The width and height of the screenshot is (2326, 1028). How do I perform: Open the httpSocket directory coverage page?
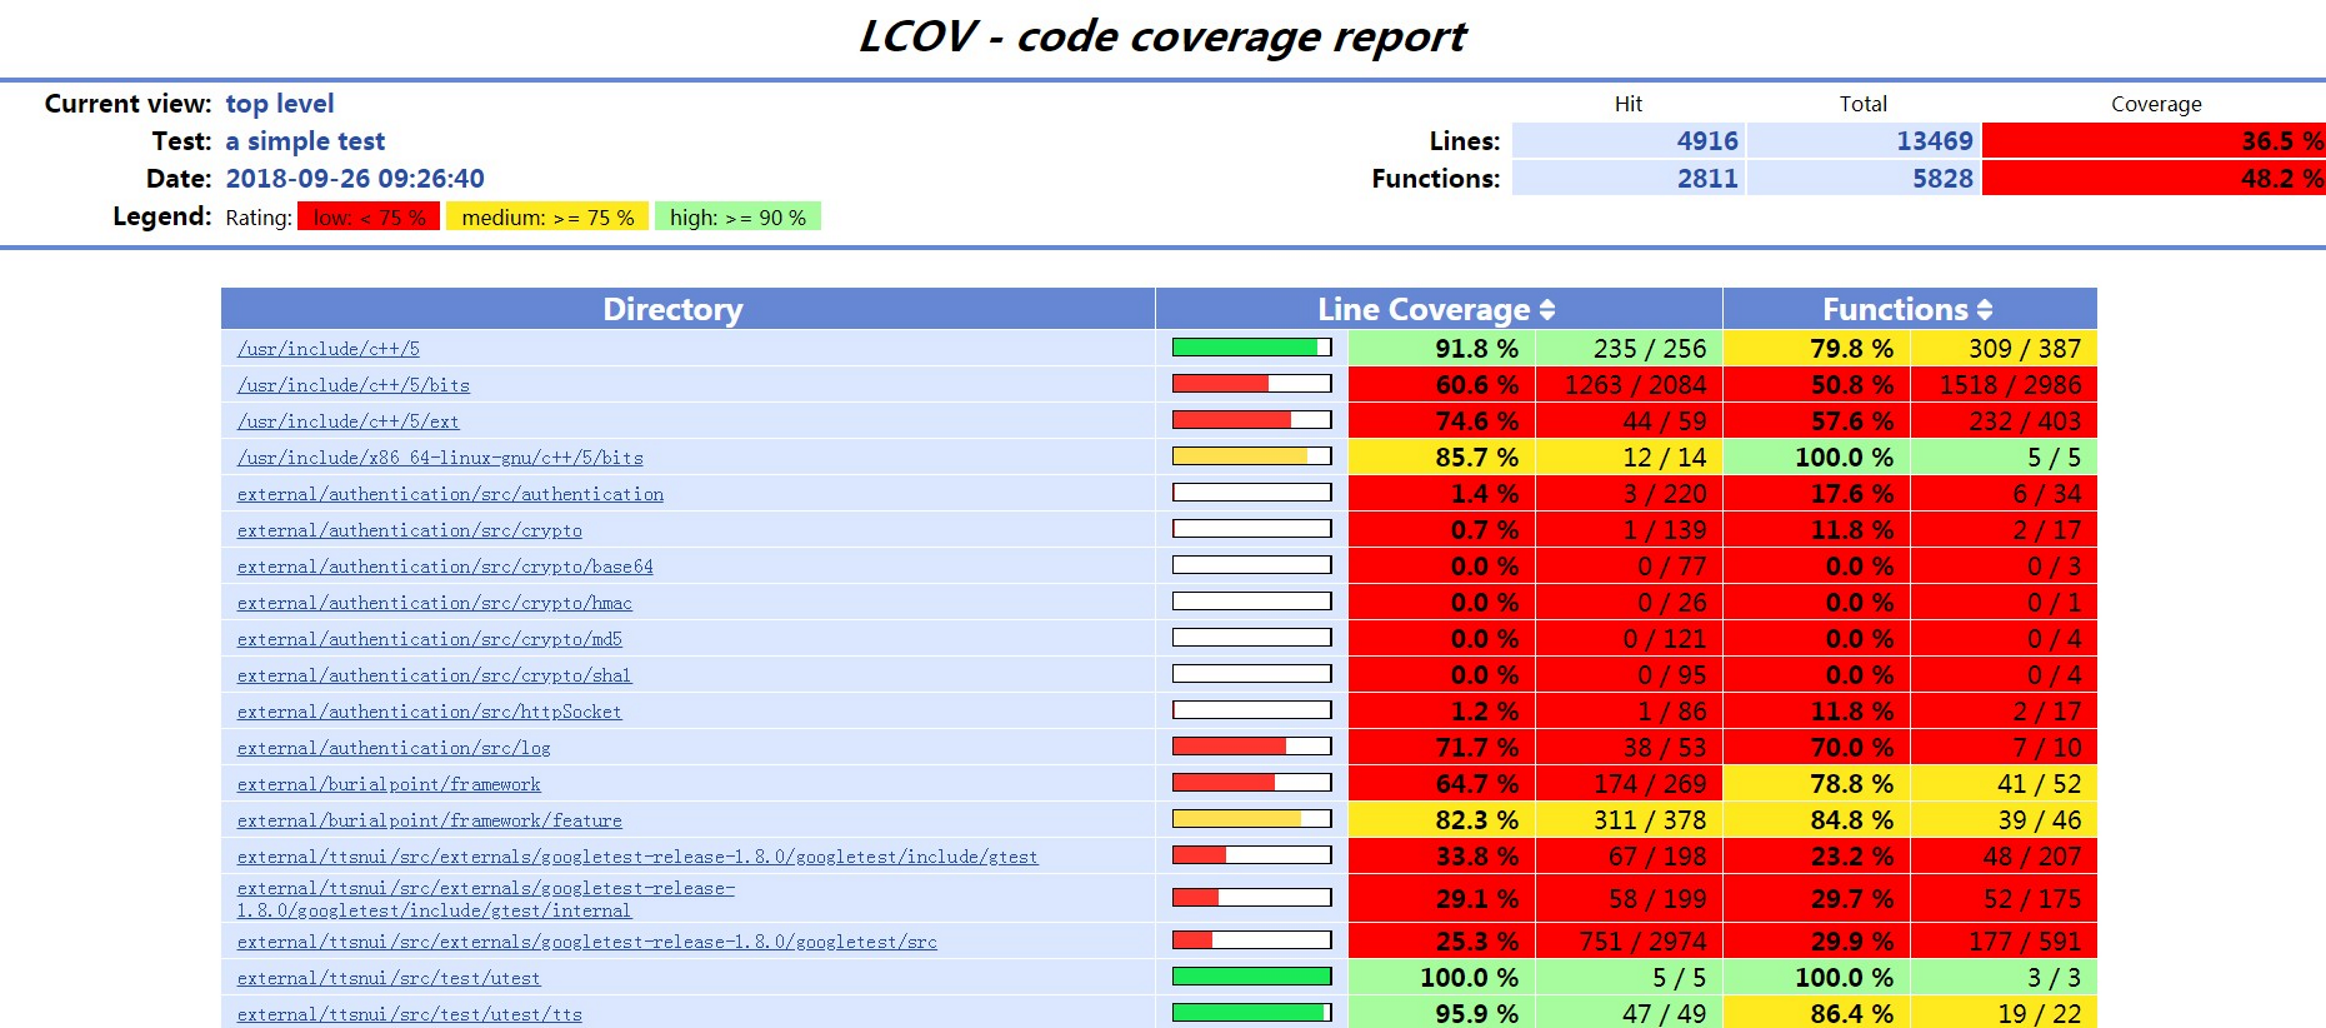tap(428, 712)
